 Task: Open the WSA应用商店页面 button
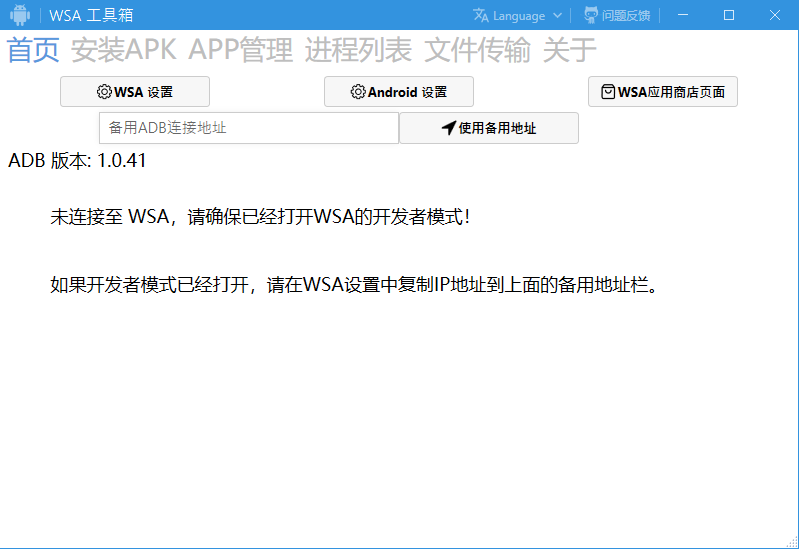tap(662, 92)
